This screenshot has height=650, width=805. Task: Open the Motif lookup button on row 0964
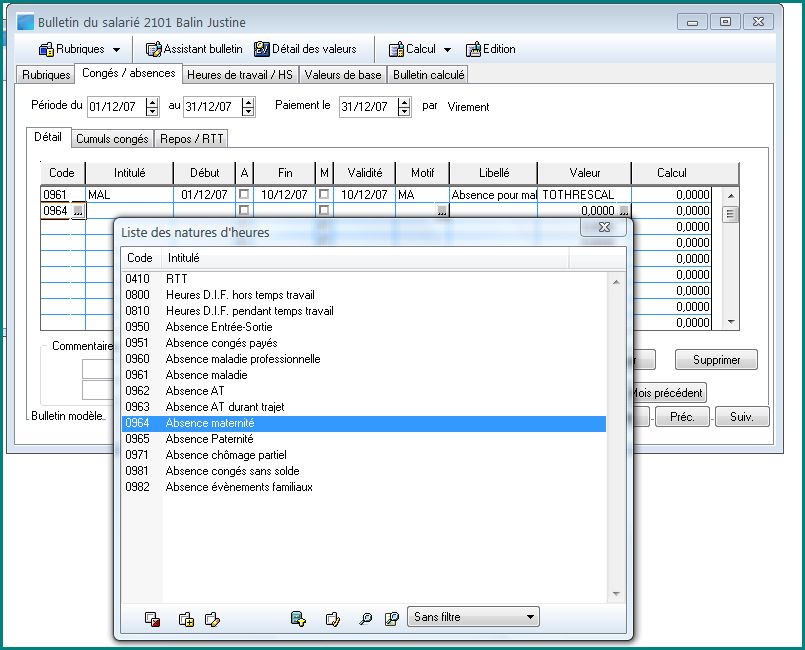tap(442, 211)
